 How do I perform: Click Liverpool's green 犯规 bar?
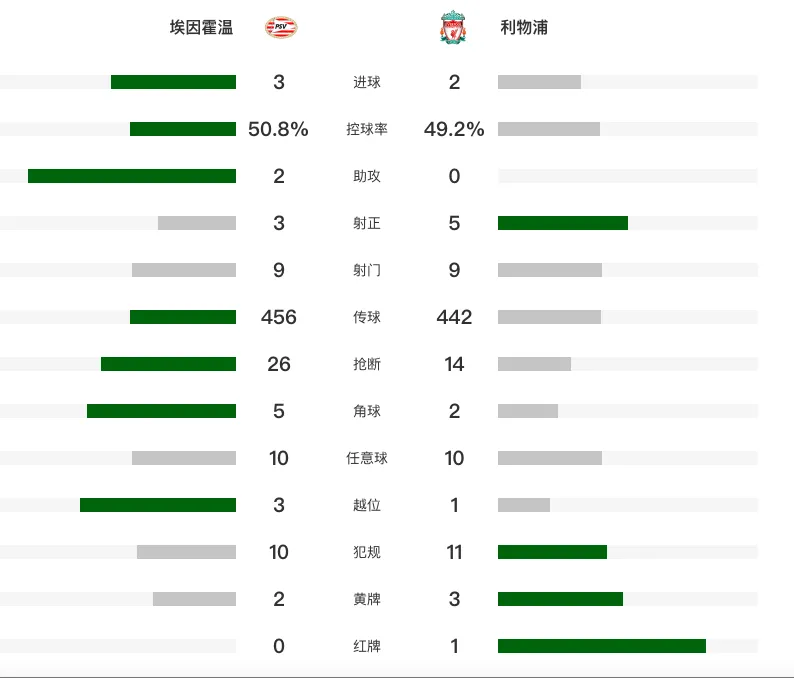[552, 552]
